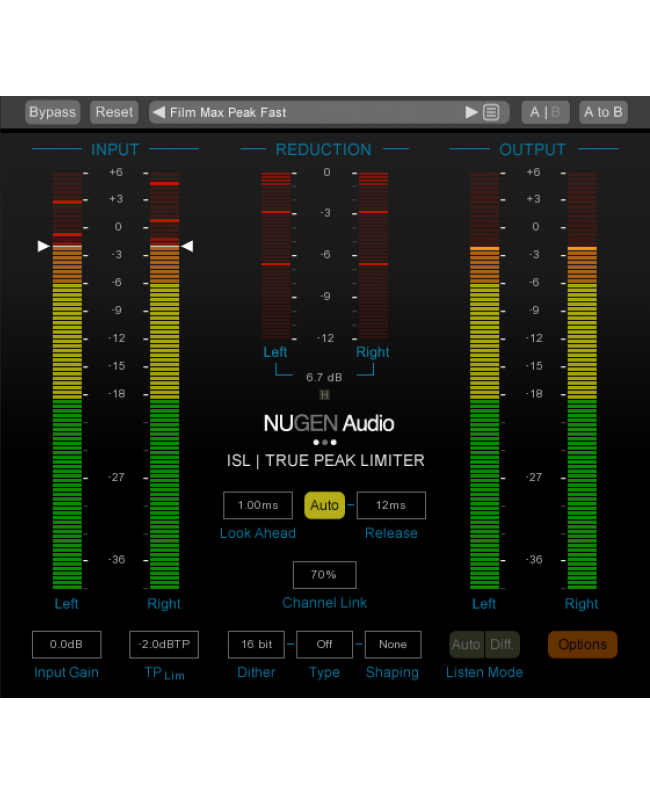Copy settings with A to B
The image size is (650, 794).
pyautogui.click(x=603, y=112)
